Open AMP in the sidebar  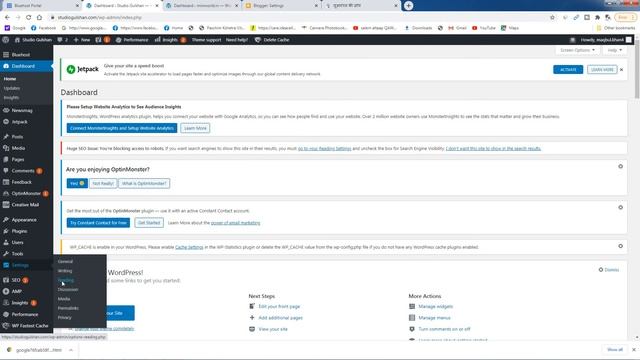pyautogui.click(x=27, y=291)
